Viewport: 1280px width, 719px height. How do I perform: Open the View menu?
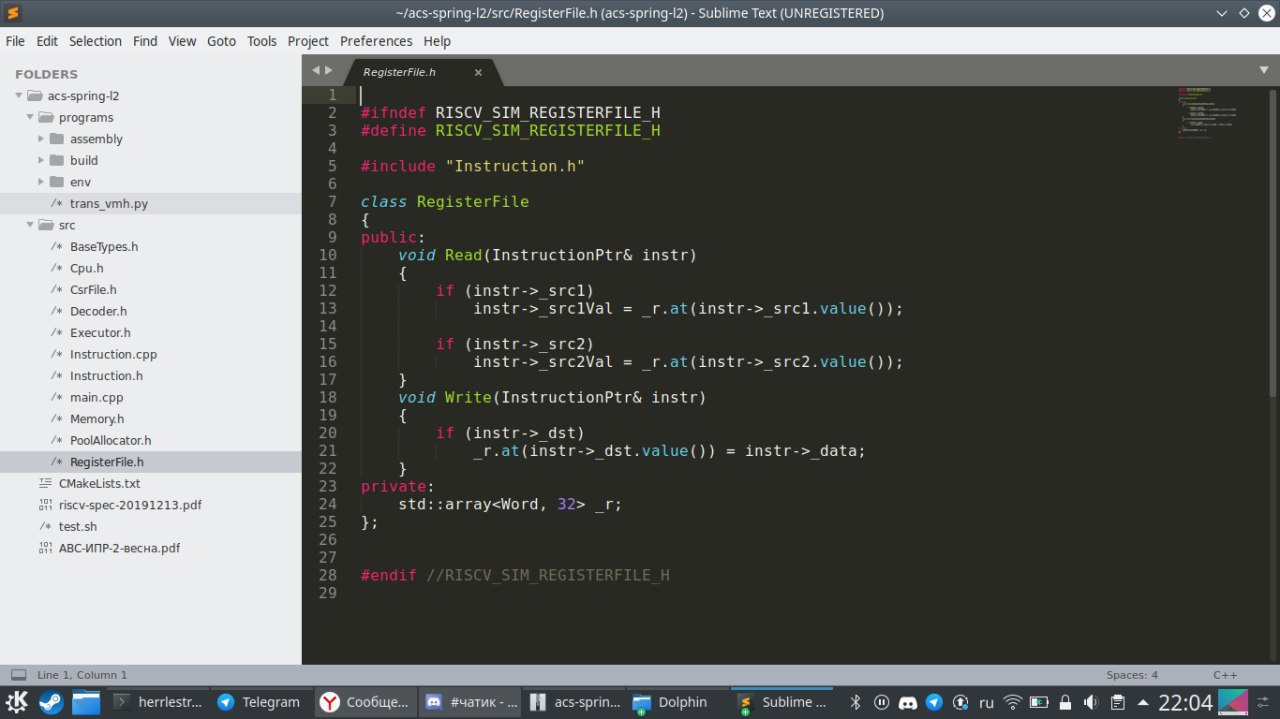click(x=182, y=41)
